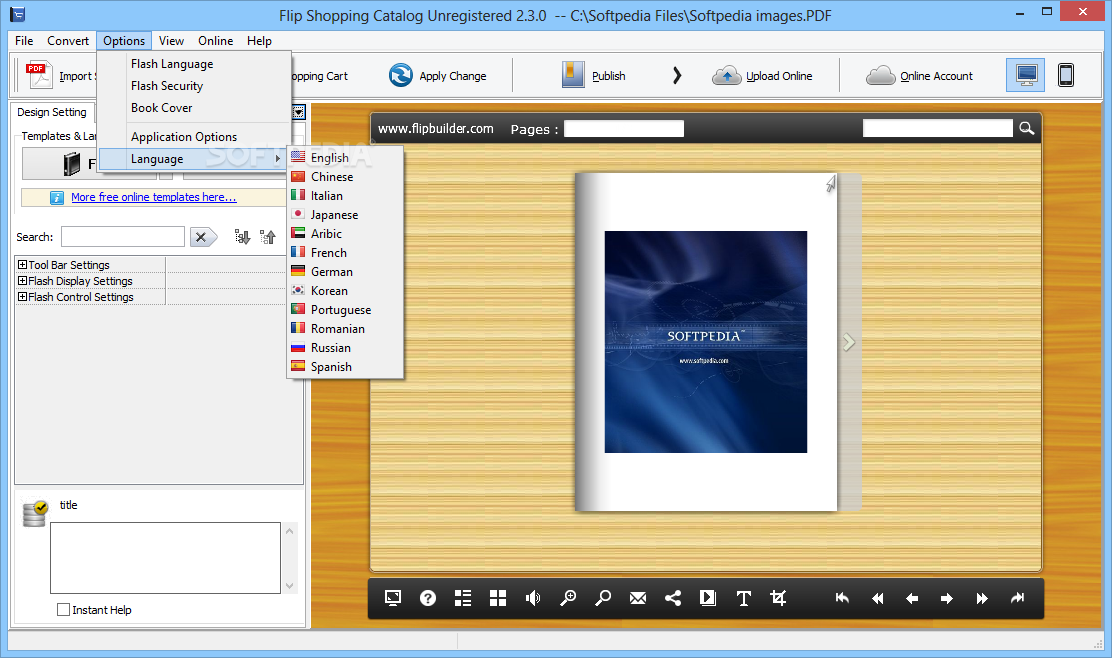
Task: Choose Chinese language
Action: (x=345, y=177)
